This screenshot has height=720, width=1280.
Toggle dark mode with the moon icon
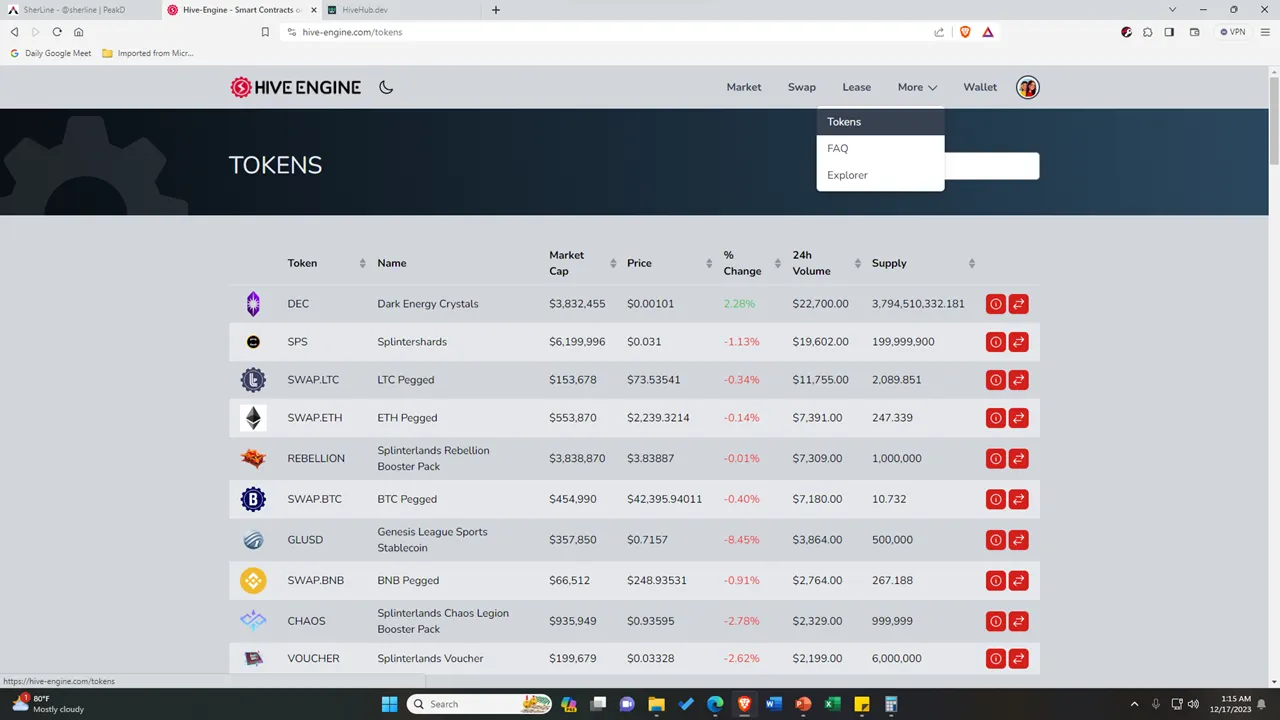(386, 87)
